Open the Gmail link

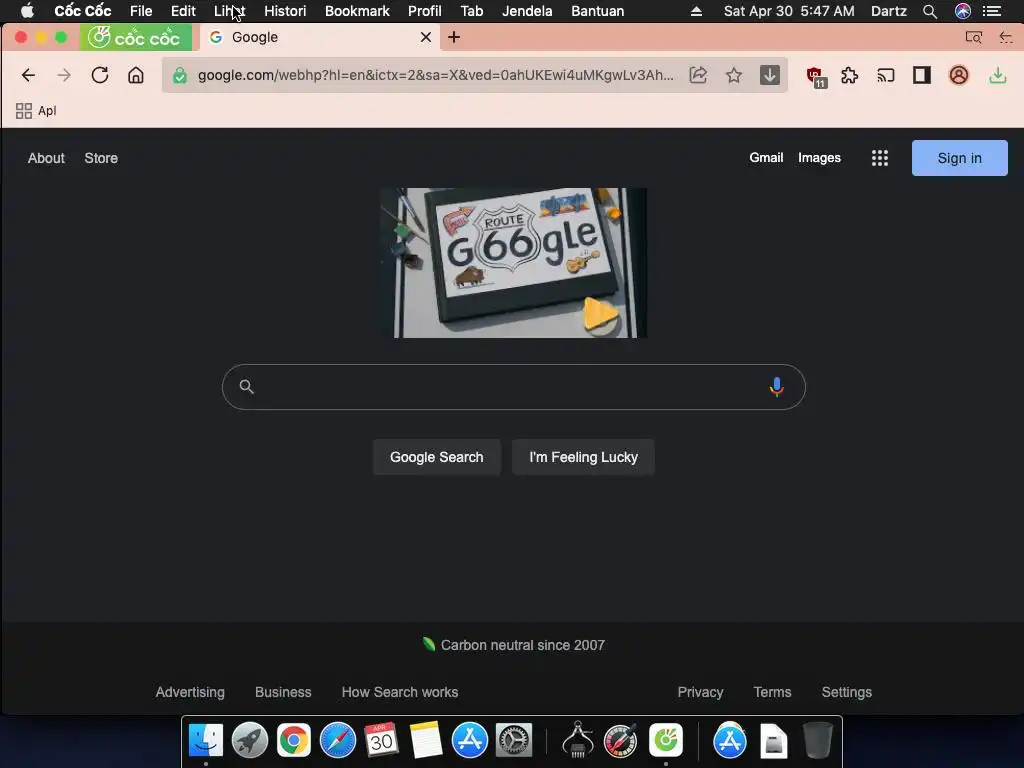(766, 157)
